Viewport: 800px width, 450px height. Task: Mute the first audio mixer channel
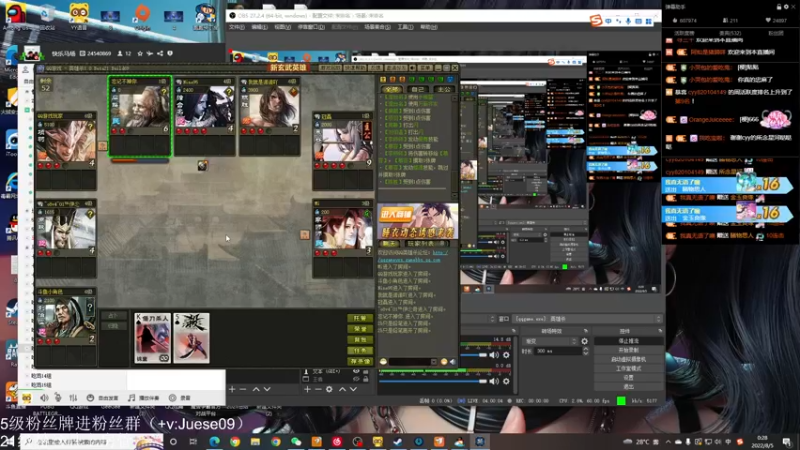tap(494, 355)
